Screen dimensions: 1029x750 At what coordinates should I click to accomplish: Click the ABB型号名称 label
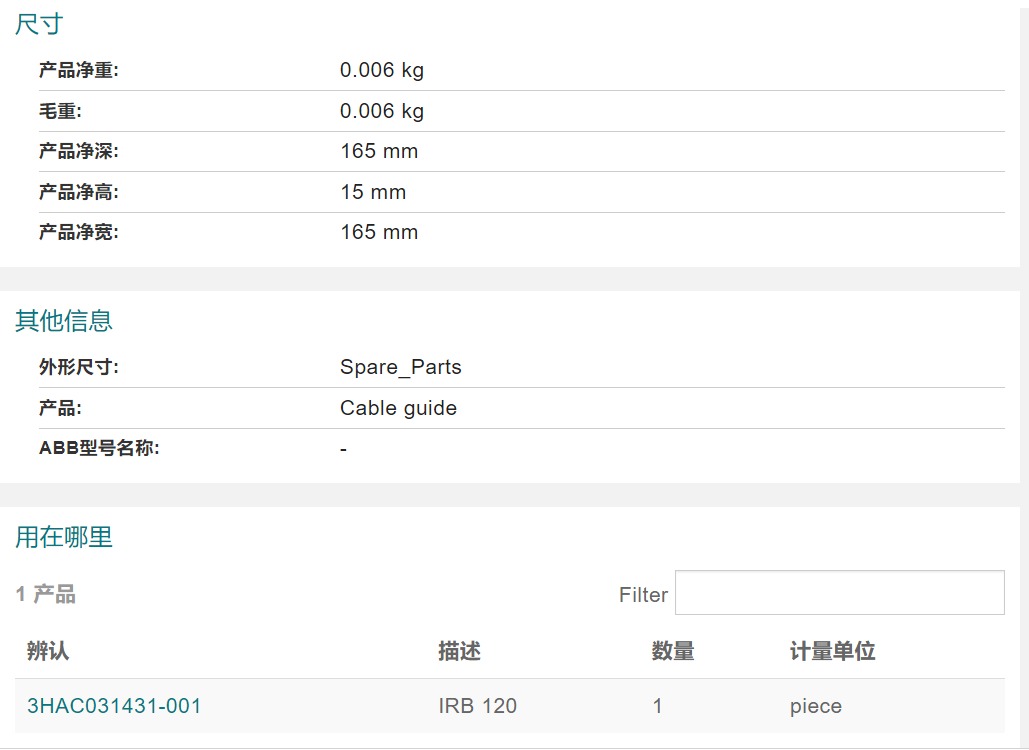(x=99, y=448)
